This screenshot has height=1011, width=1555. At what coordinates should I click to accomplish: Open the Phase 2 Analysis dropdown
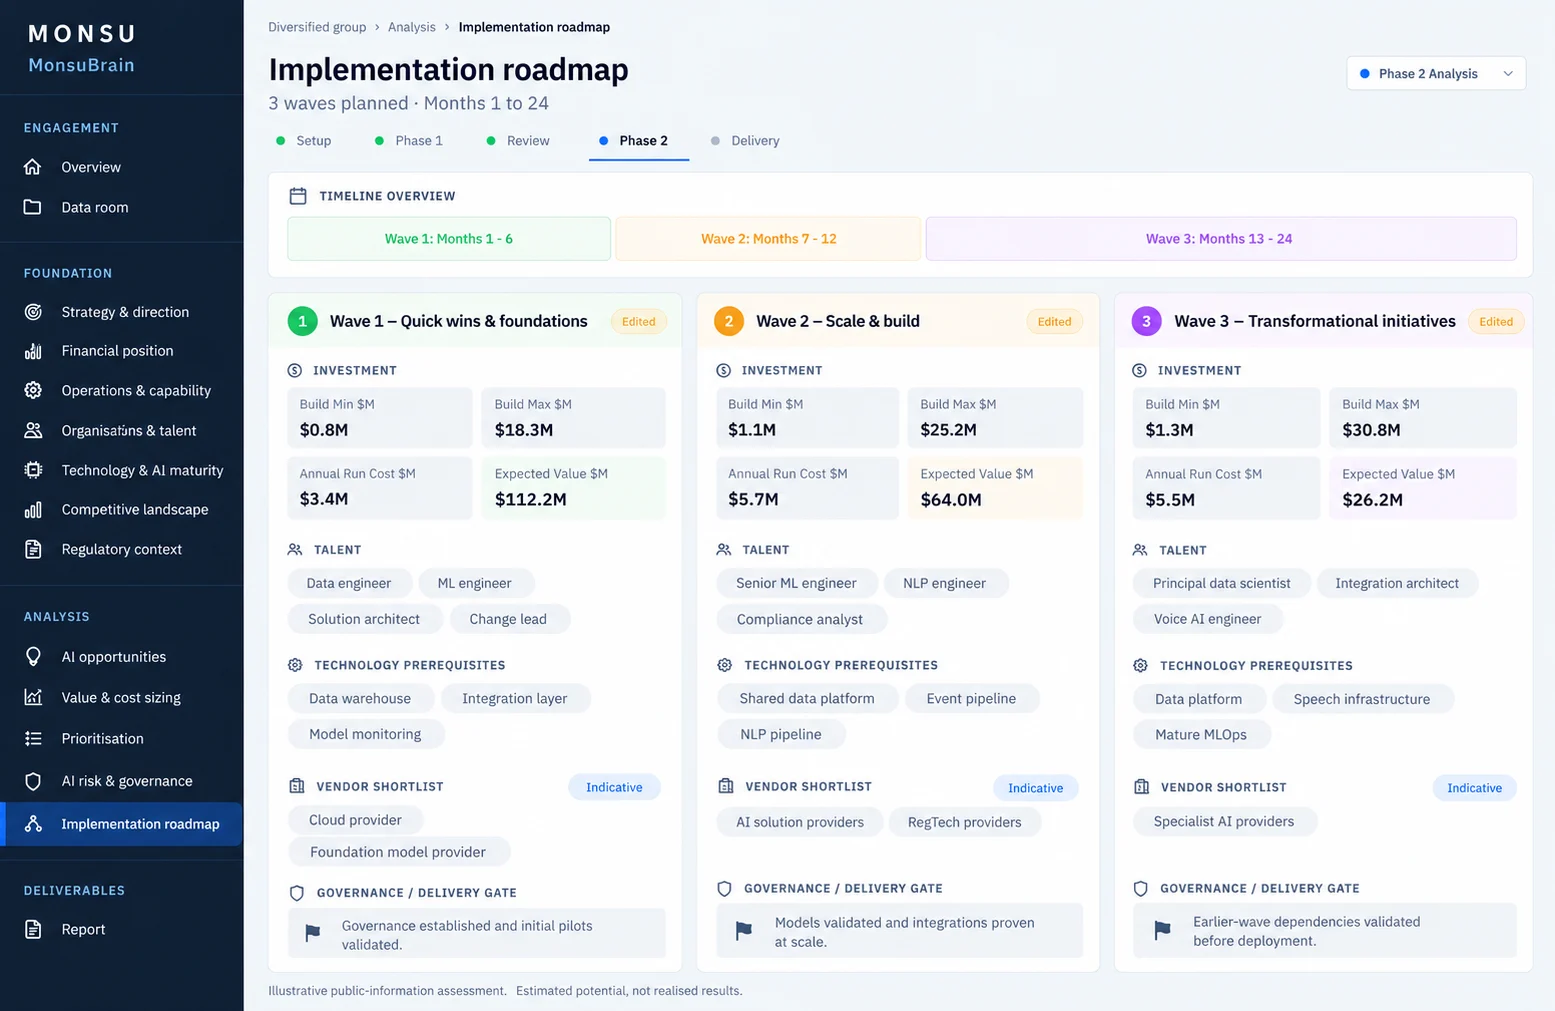1436,74
